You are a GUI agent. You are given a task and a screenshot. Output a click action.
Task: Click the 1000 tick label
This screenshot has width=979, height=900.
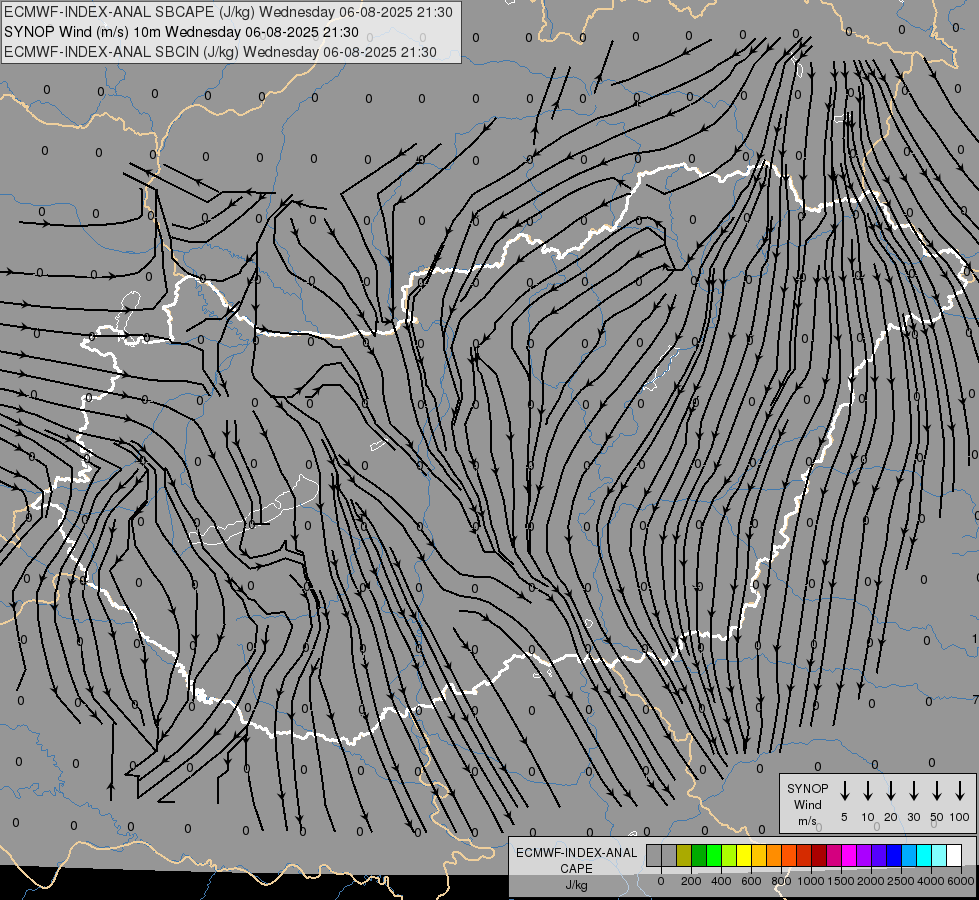click(x=811, y=881)
